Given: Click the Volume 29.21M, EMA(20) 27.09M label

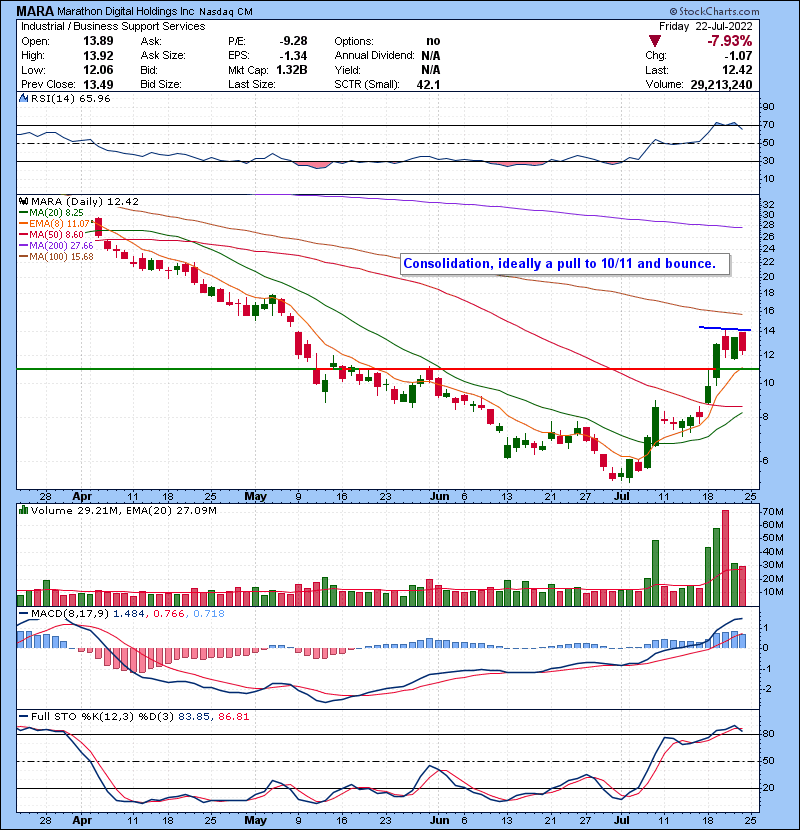Looking at the screenshot, I should click(x=123, y=511).
